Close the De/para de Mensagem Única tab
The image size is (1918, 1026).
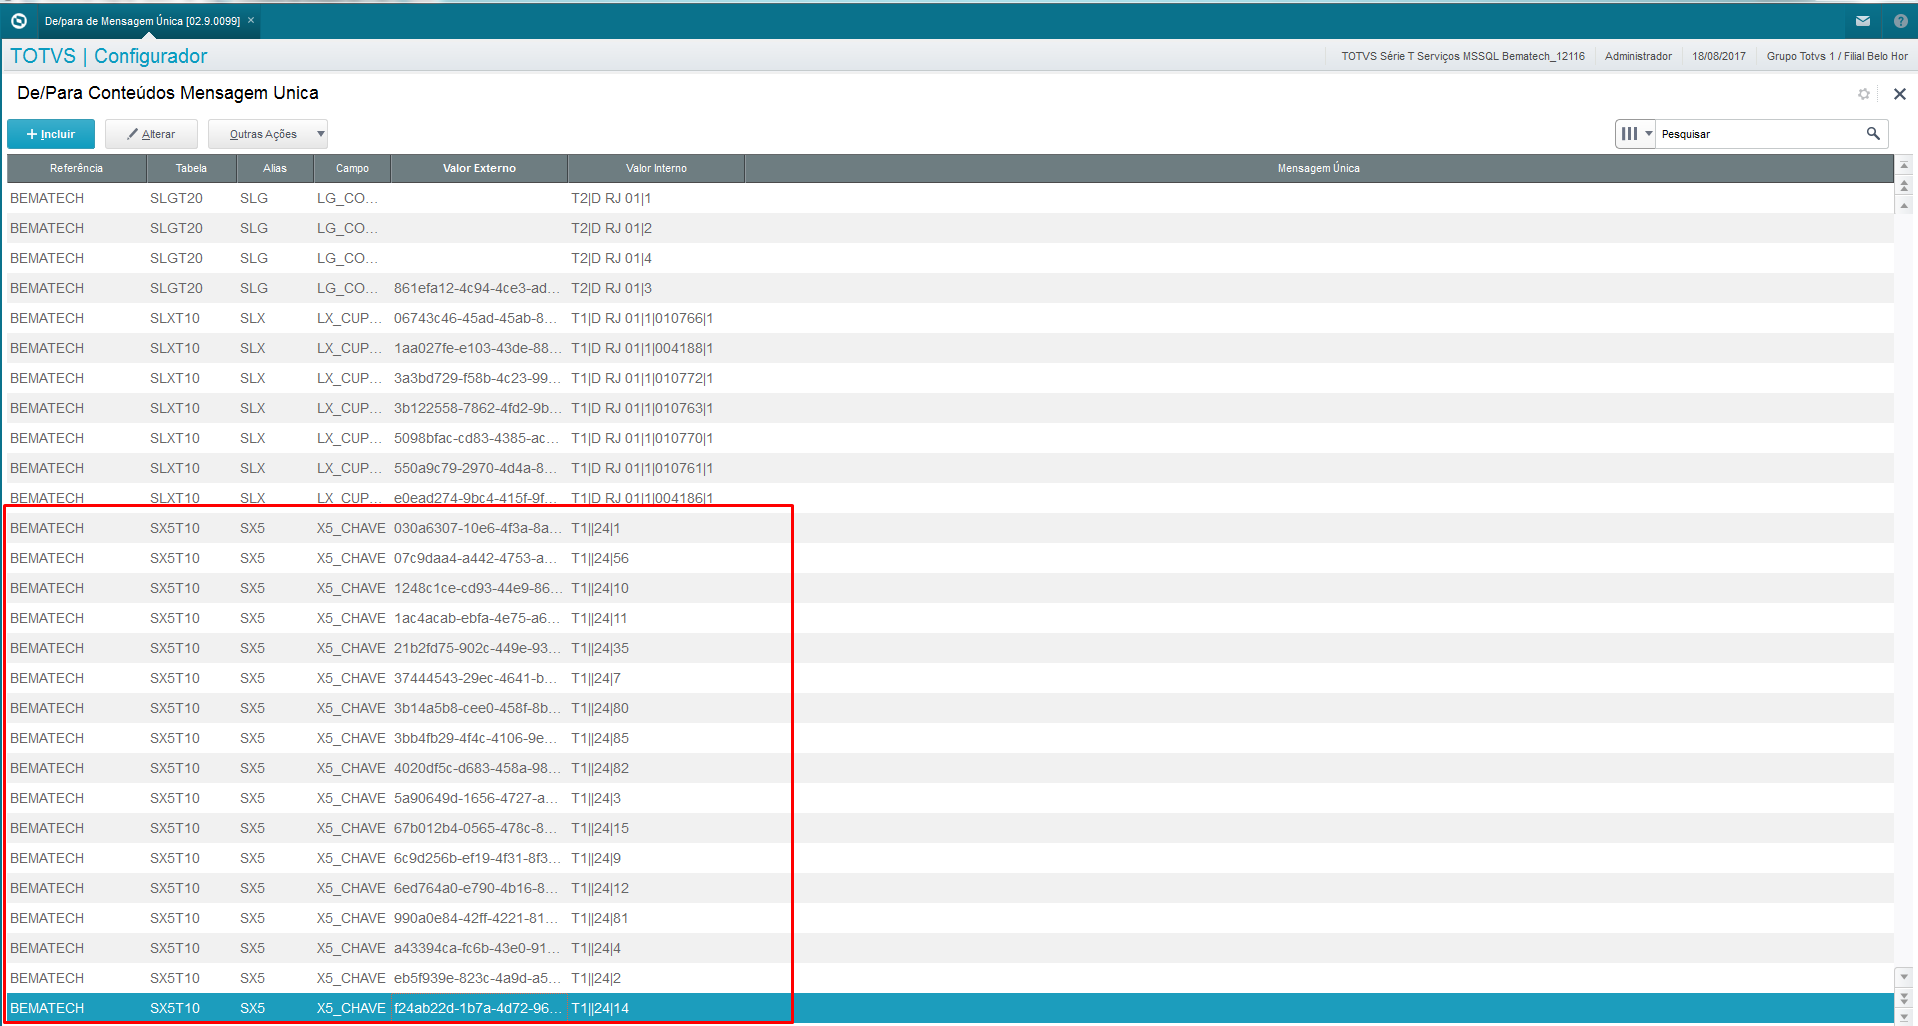coord(251,20)
